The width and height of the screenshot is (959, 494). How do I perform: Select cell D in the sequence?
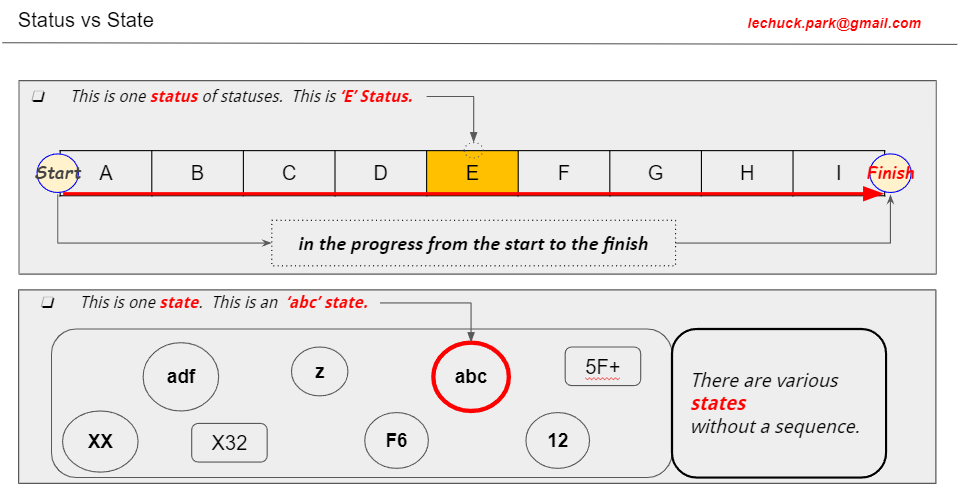tap(380, 173)
